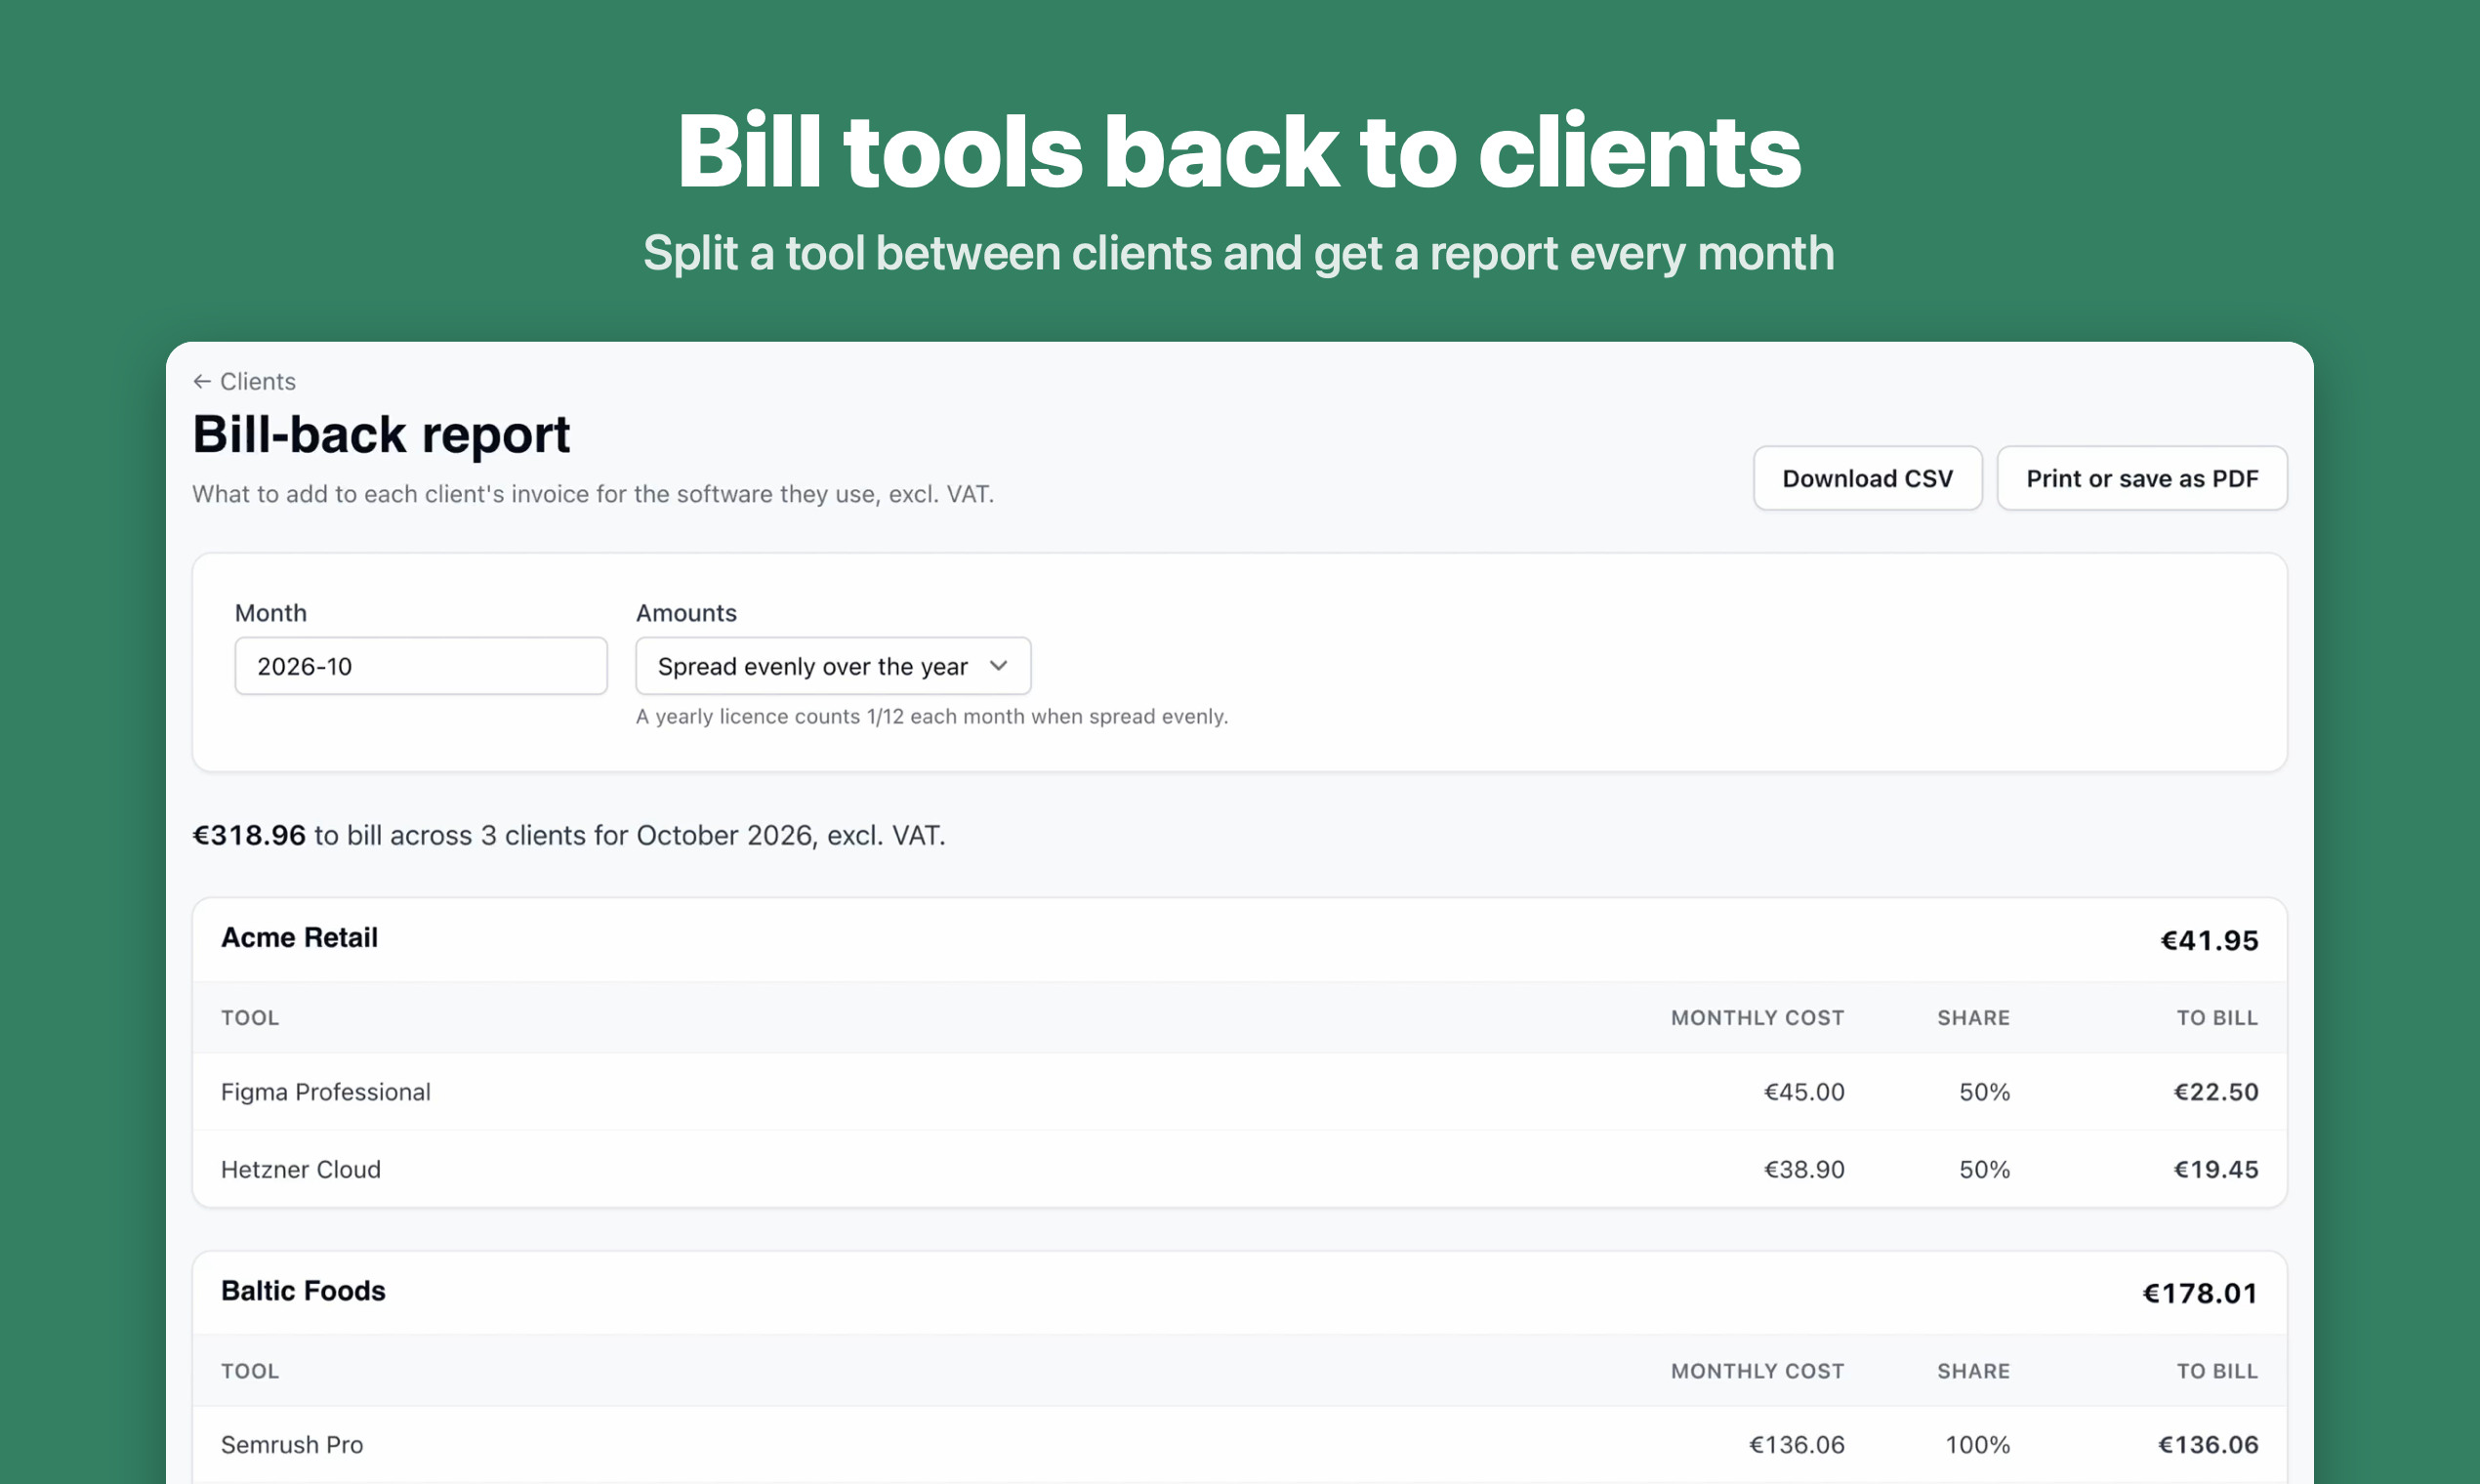Select the Semrush Pro row
Image resolution: width=2480 pixels, height=1484 pixels.
(x=1240, y=1445)
